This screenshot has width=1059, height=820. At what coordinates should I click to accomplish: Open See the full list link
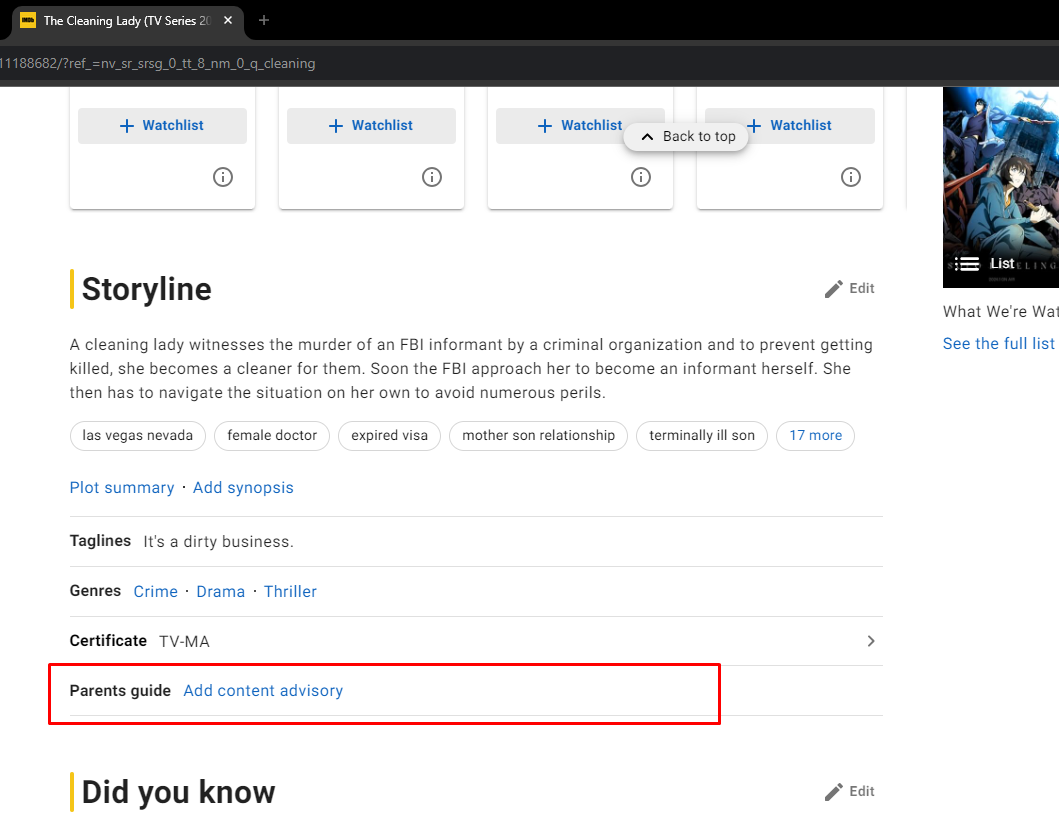pos(999,344)
